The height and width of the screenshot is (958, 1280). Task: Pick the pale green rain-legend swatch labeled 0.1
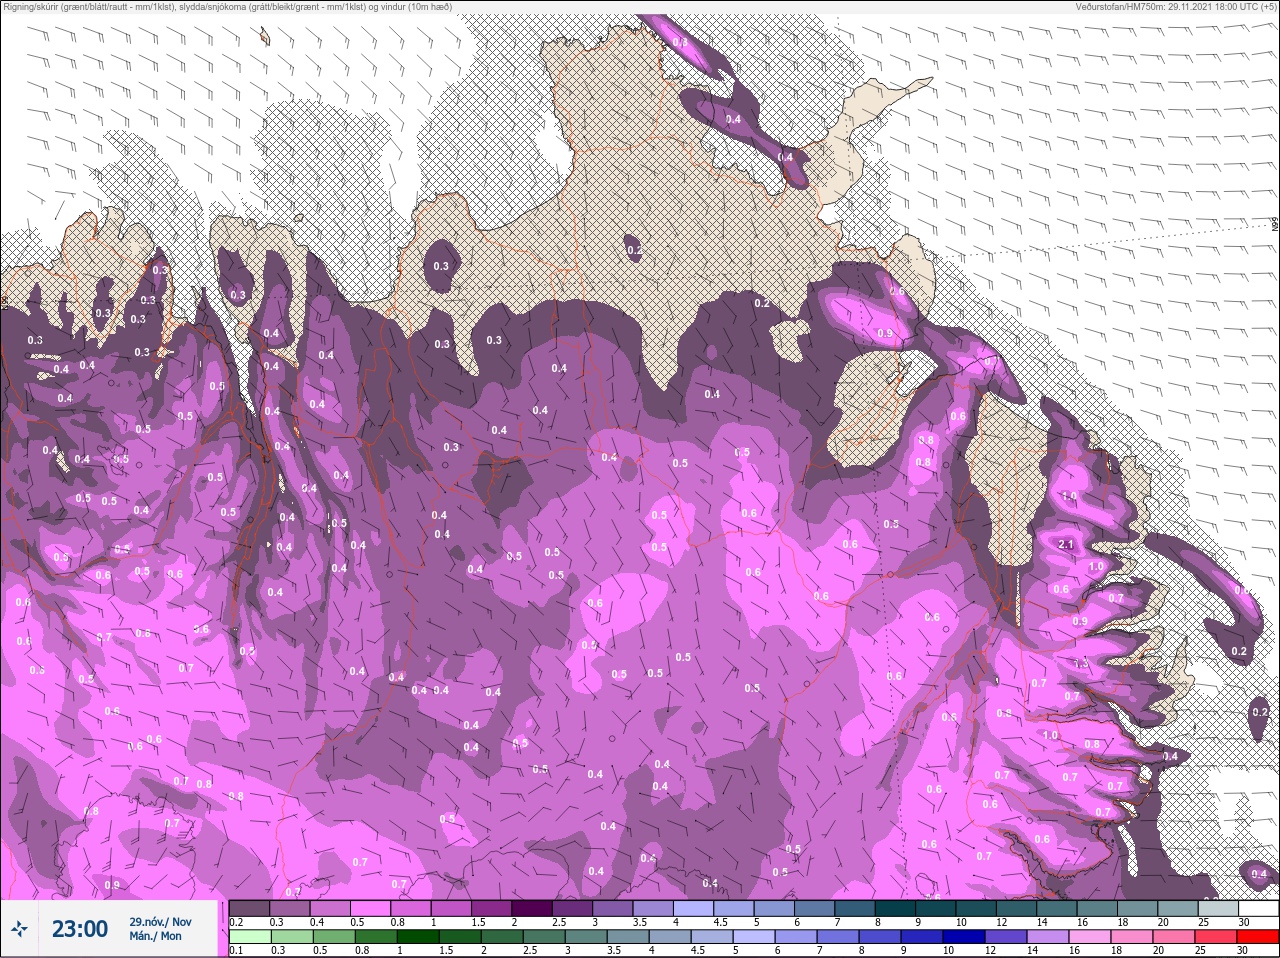pyautogui.click(x=250, y=937)
